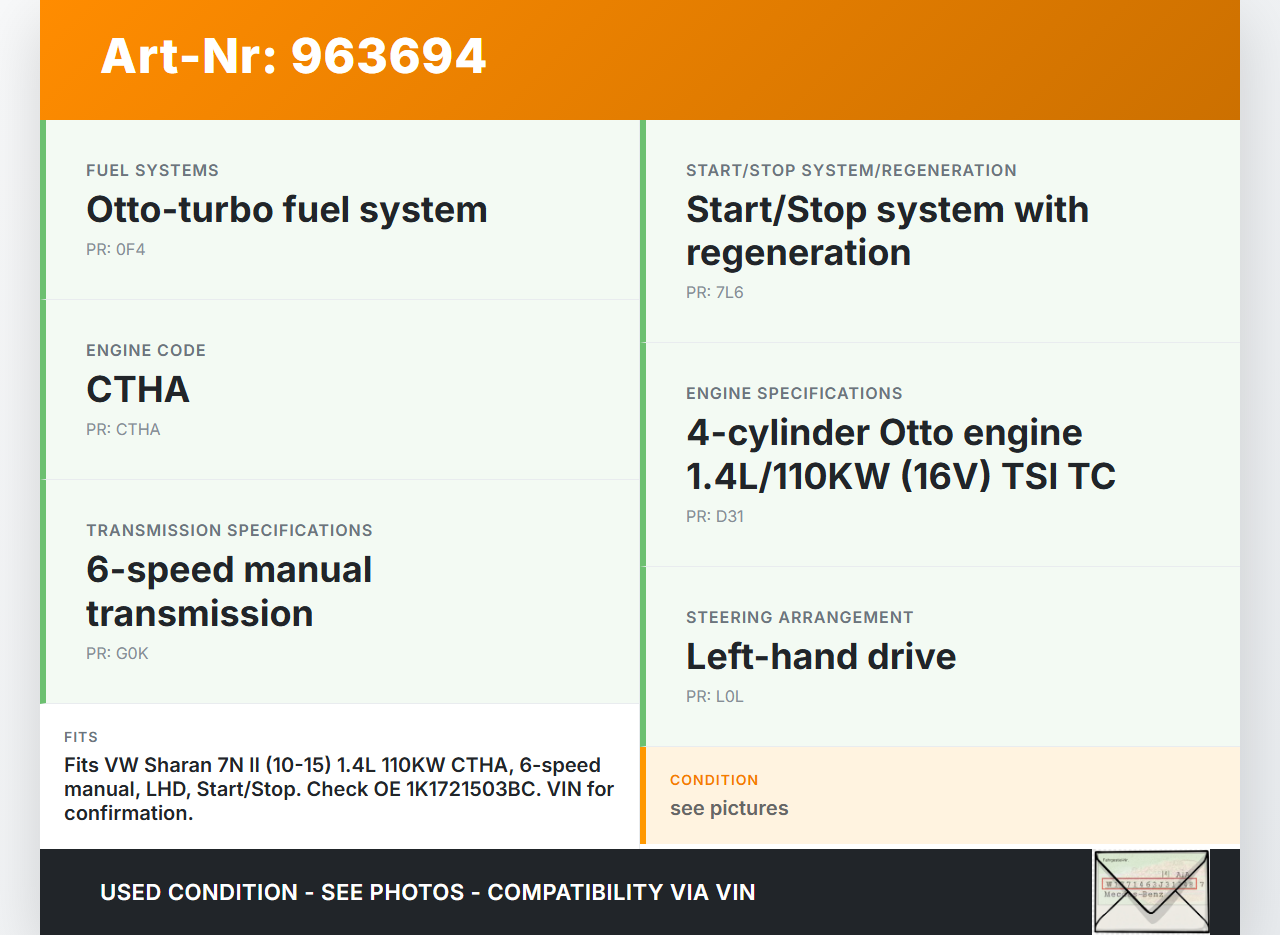Click the PR: D31 code label
Image resolution: width=1280 pixels, height=935 pixels.
coord(715,517)
